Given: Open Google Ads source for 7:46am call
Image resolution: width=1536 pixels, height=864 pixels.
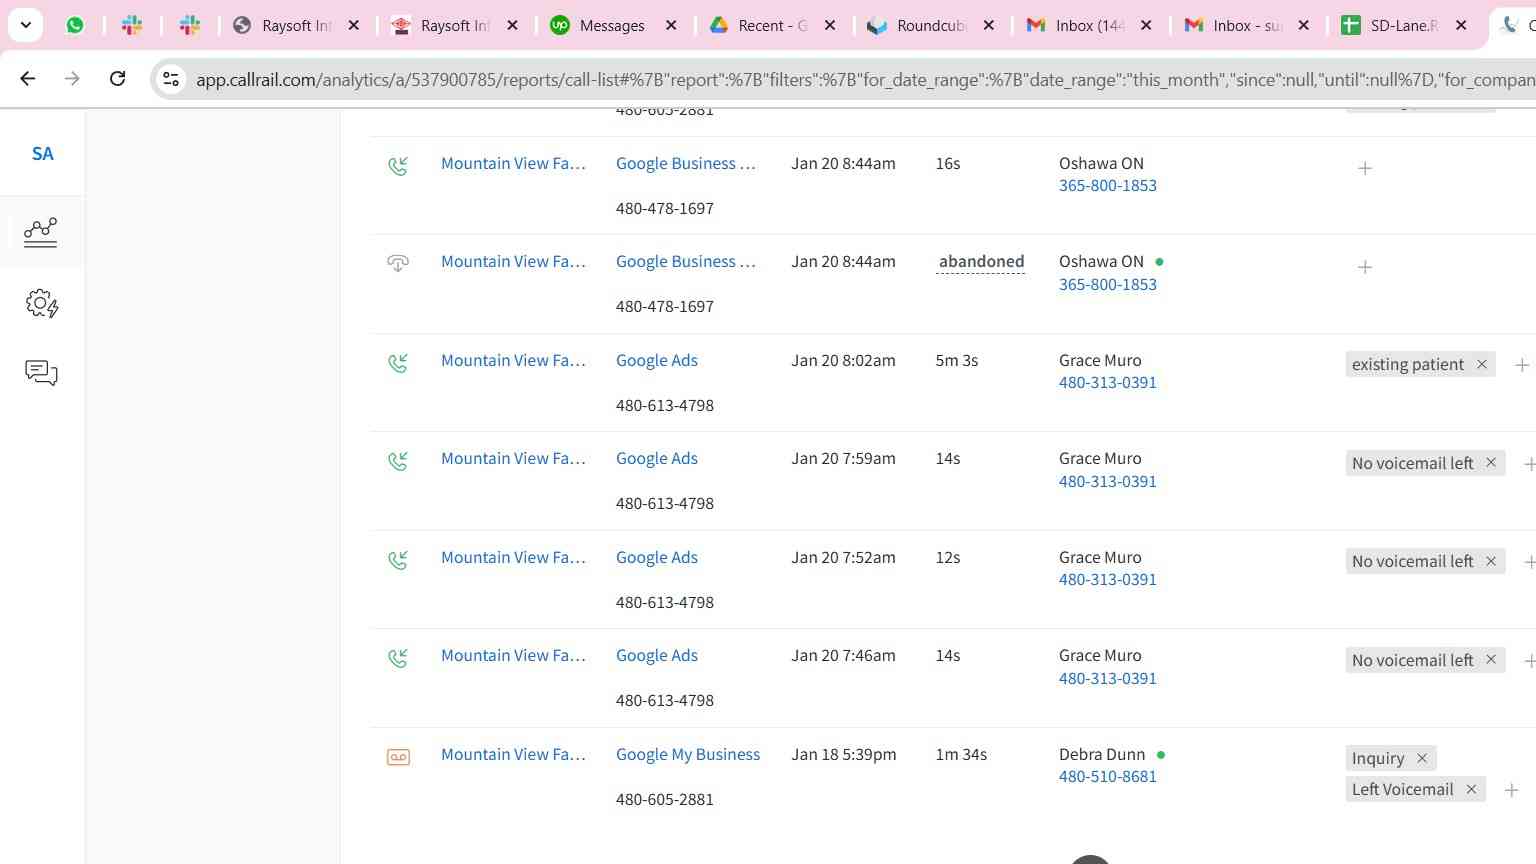Looking at the screenshot, I should tap(657, 655).
